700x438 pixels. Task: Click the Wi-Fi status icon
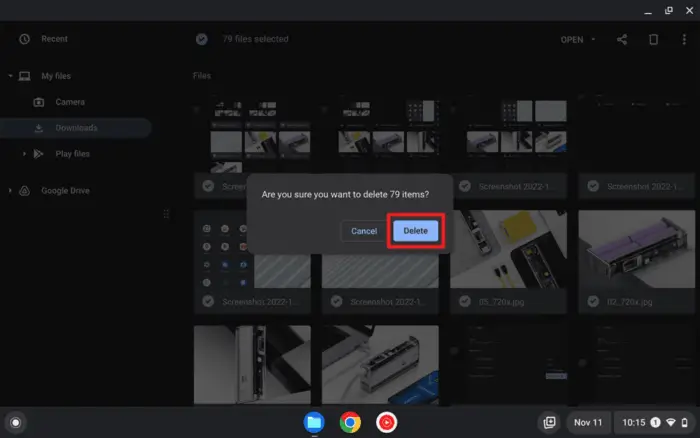tap(671, 422)
